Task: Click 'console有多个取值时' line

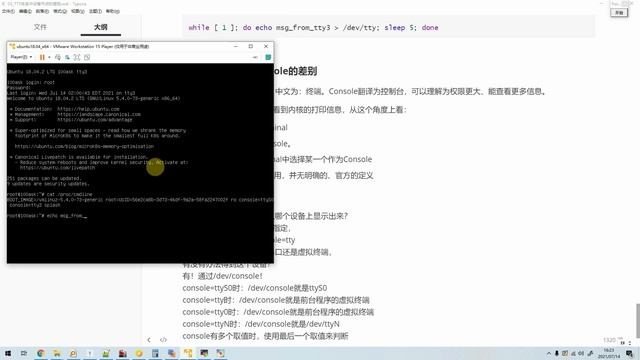Action: [265, 336]
